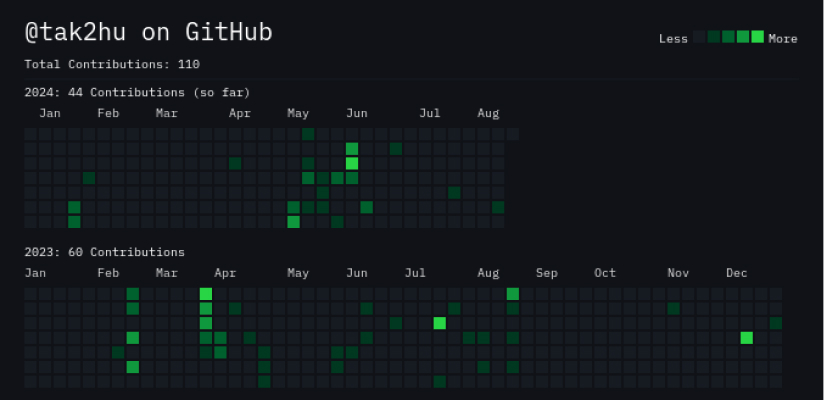
Task: Click the 'Total Contributions: 110' text
Action: pos(112,64)
